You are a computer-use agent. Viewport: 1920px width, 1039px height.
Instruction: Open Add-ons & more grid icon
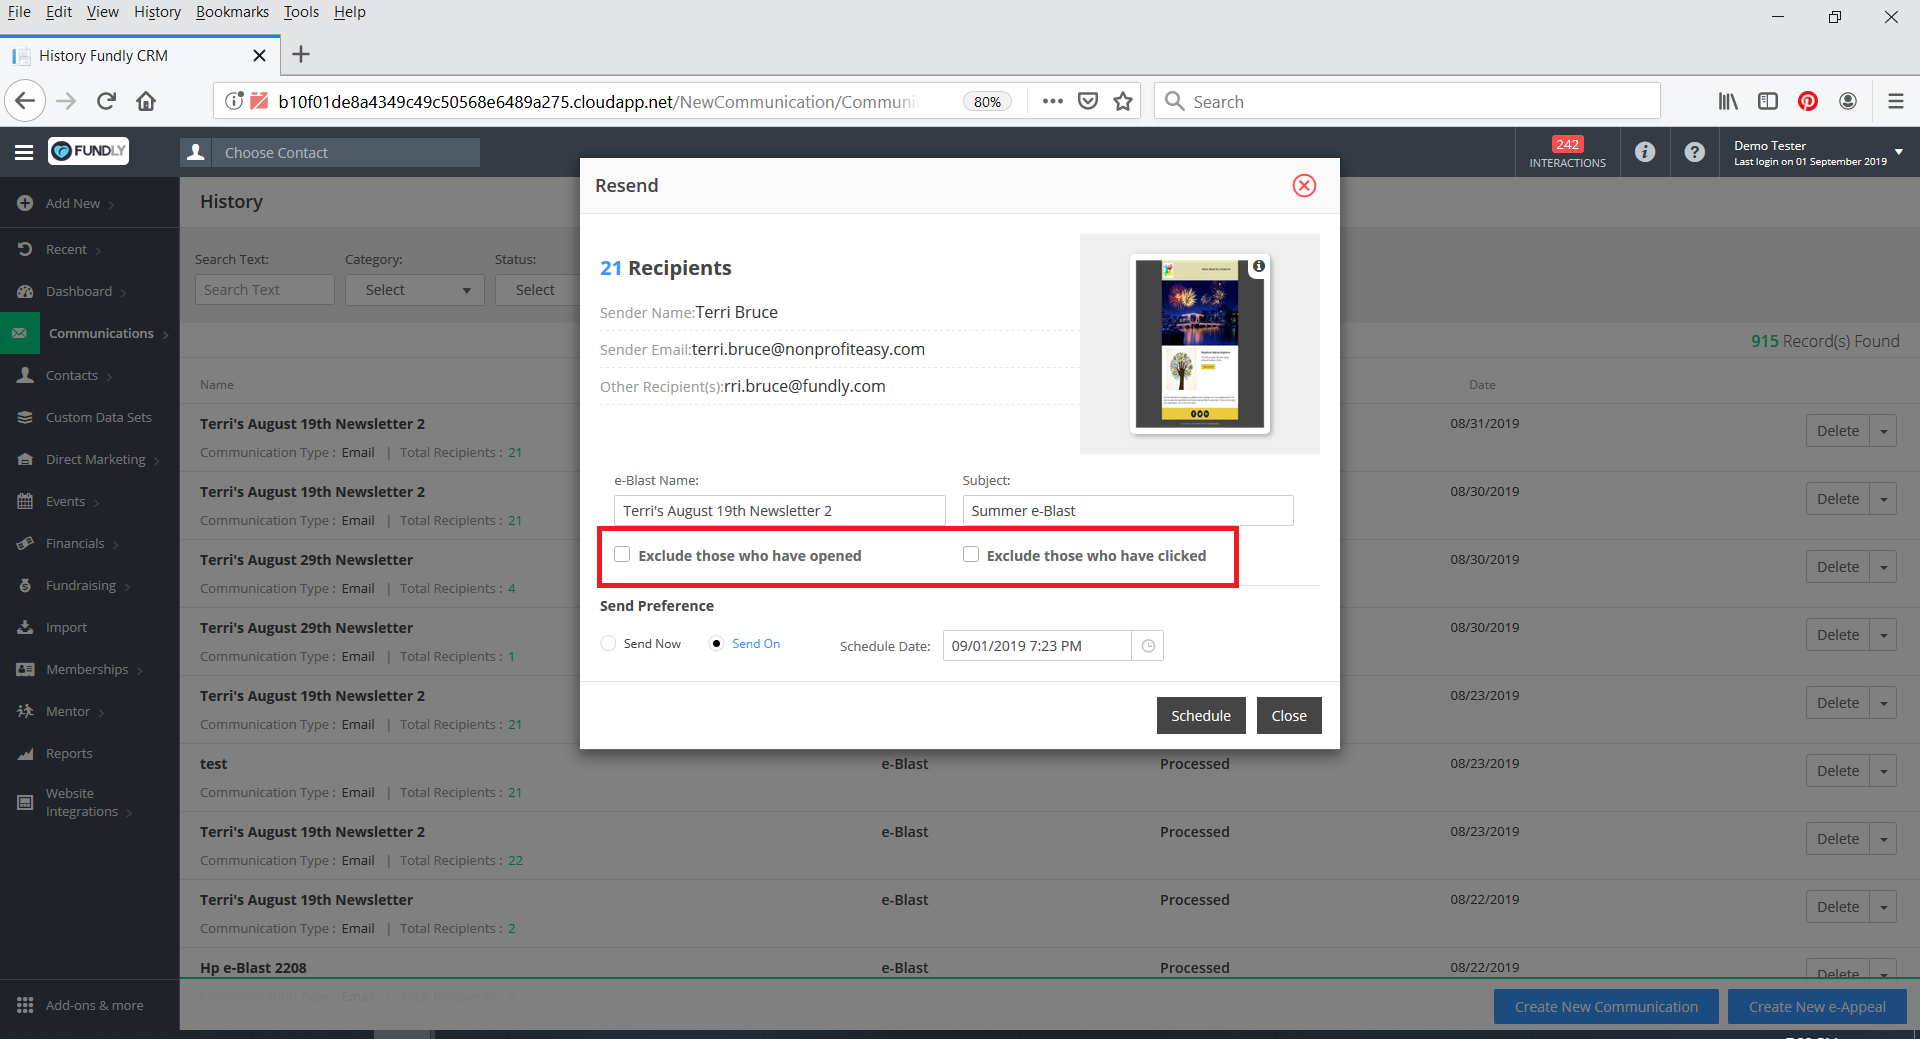tap(25, 1005)
